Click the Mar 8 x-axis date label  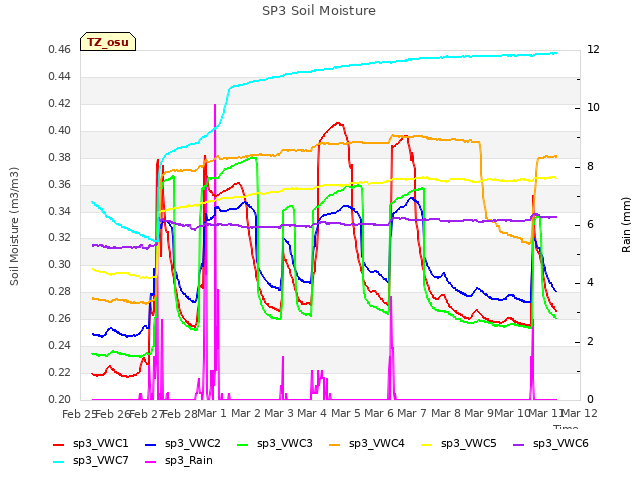[x=446, y=413]
